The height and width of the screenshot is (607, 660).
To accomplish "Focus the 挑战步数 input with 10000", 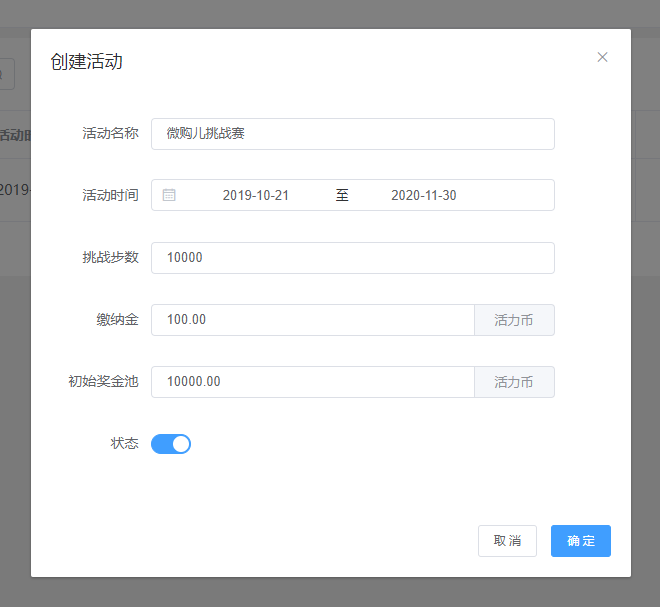I will (353, 258).
